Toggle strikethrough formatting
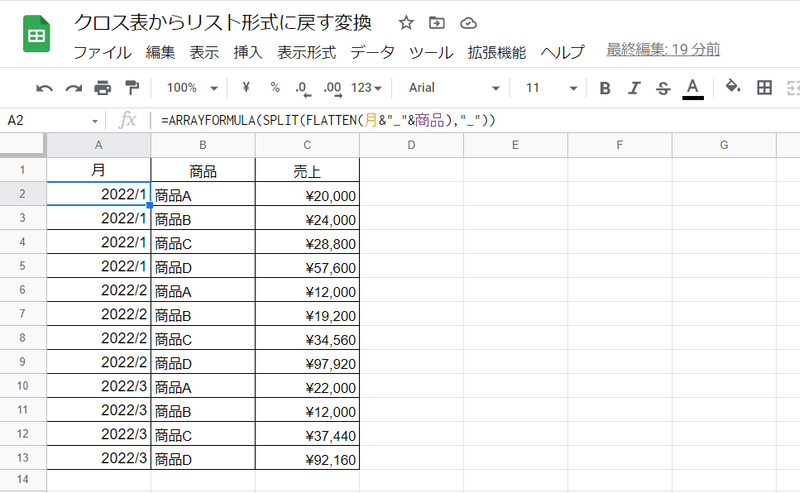Viewport: 800px width, 493px height. point(663,88)
